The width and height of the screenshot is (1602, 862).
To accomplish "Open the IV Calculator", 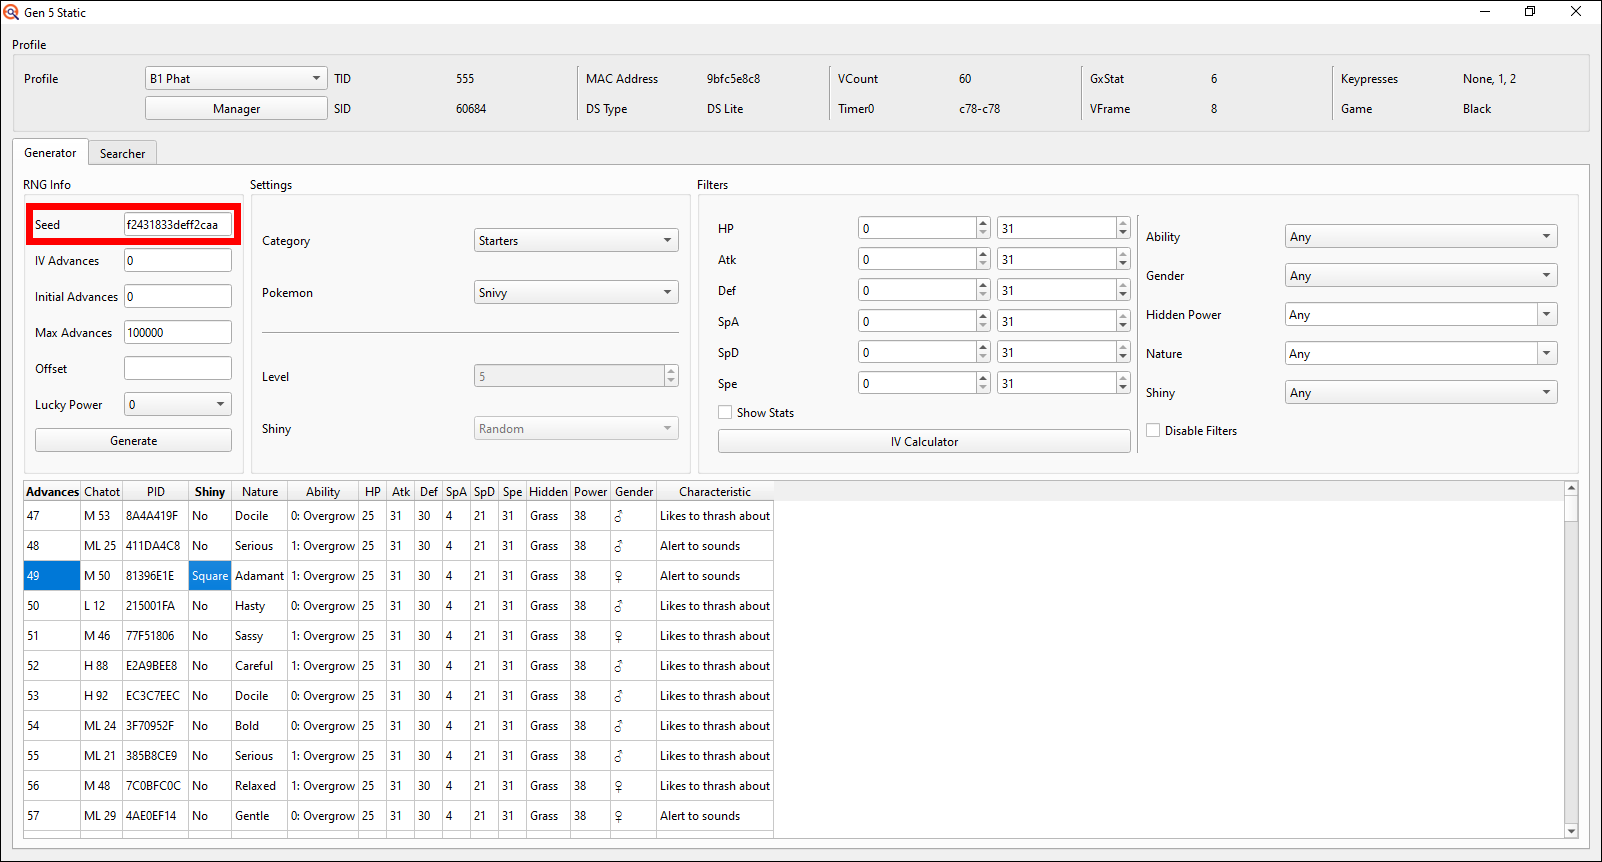I will pos(924,441).
